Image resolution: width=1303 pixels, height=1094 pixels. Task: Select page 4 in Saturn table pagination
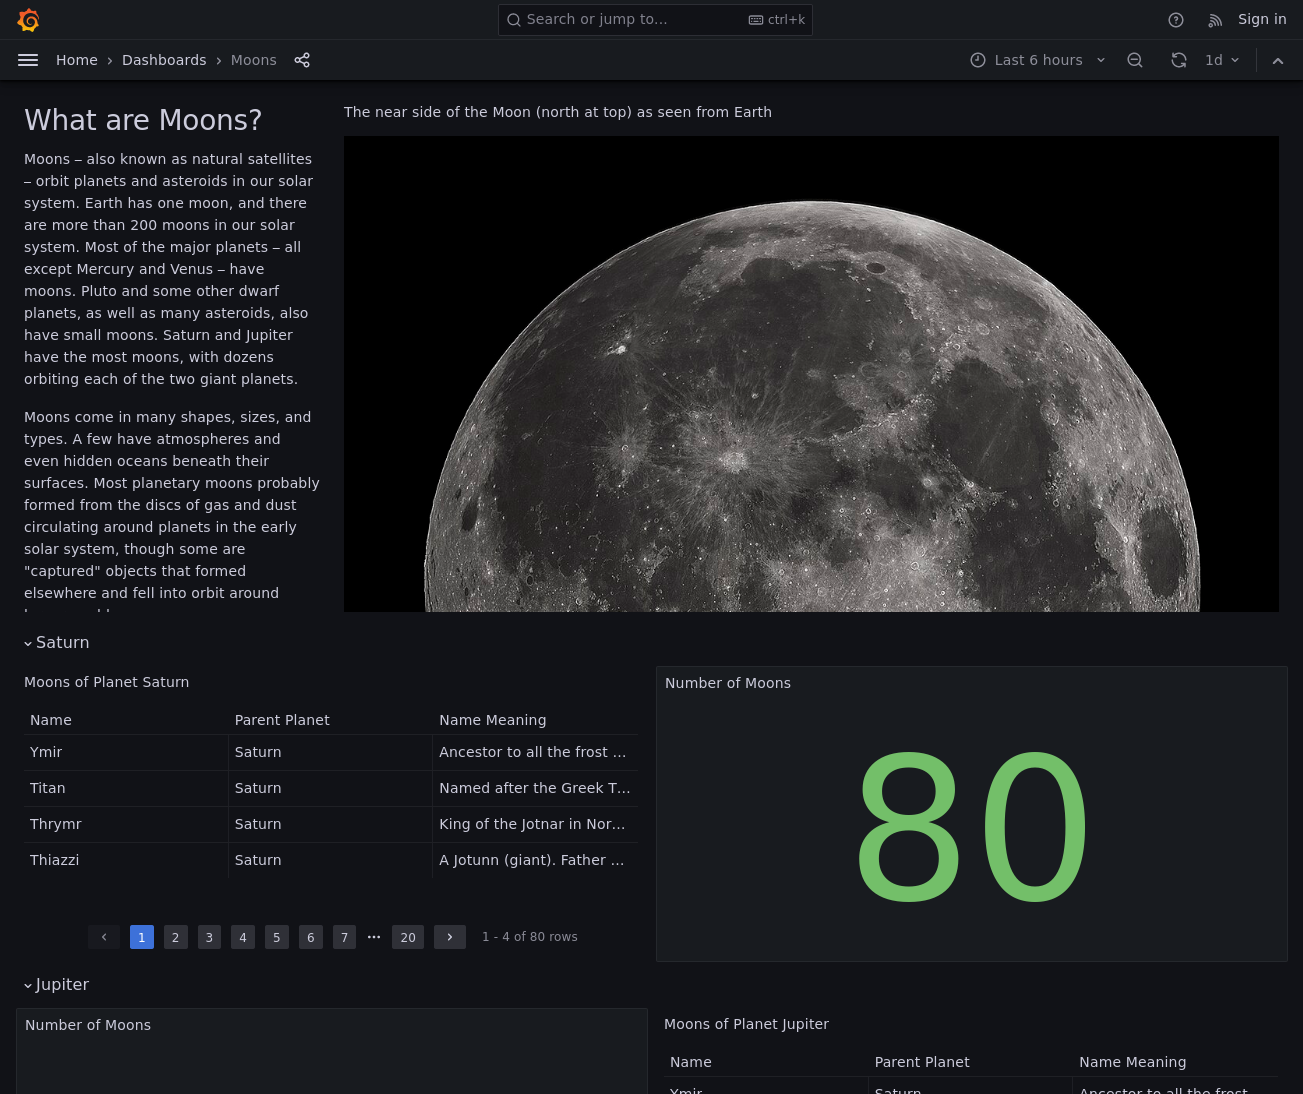243,937
